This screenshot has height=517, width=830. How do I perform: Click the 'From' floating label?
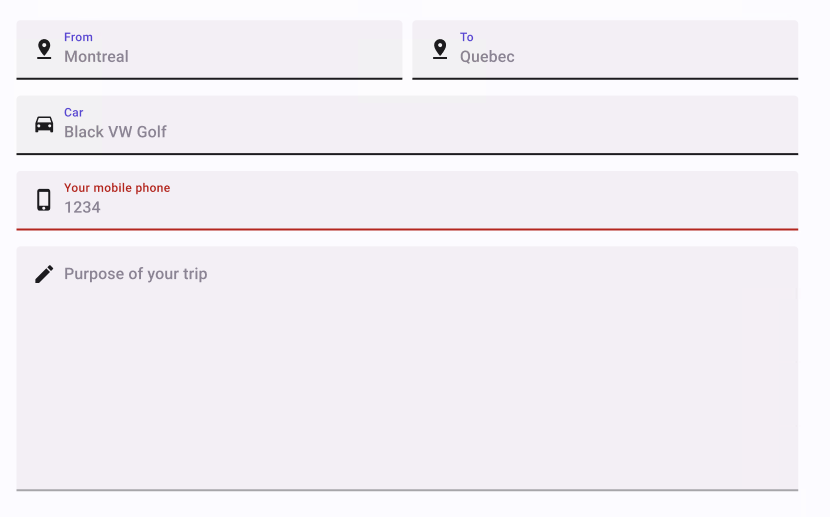click(x=78, y=37)
